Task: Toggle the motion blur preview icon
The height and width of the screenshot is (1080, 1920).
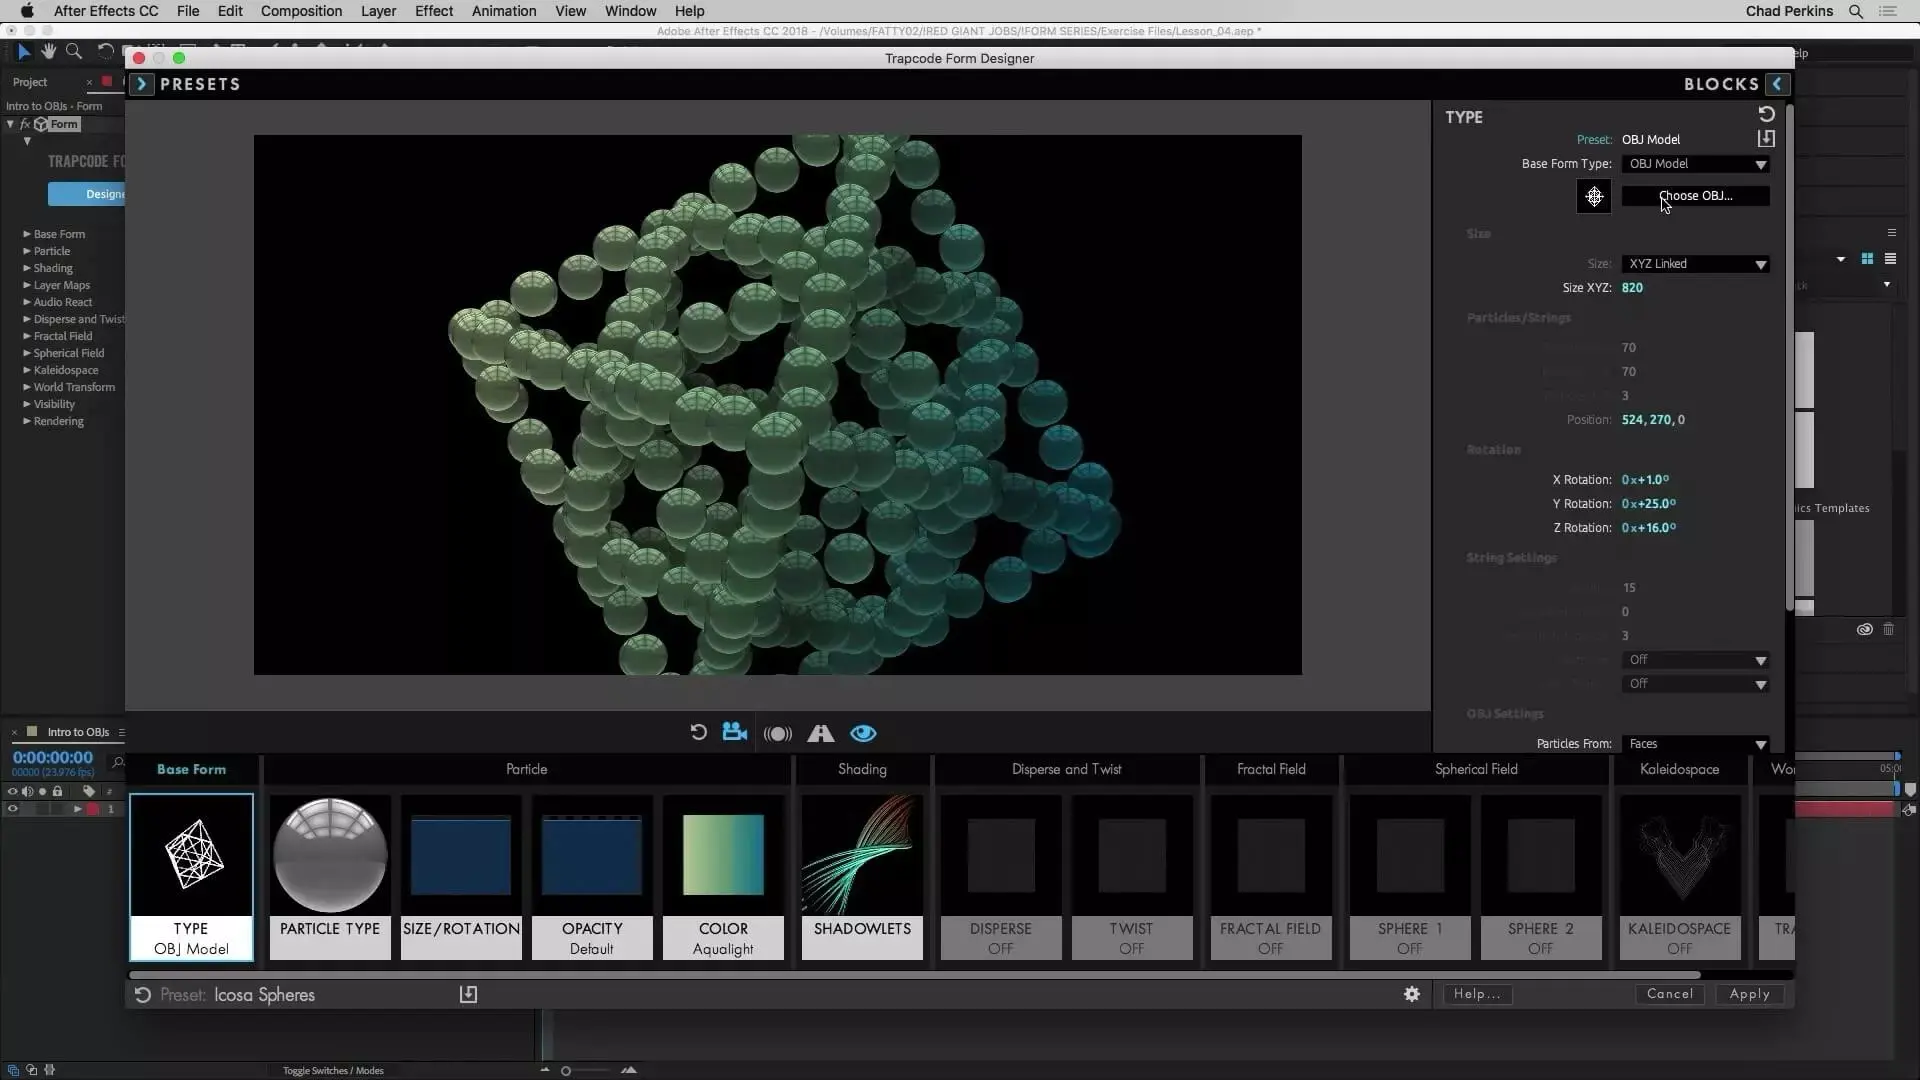Action: tap(777, 734)
